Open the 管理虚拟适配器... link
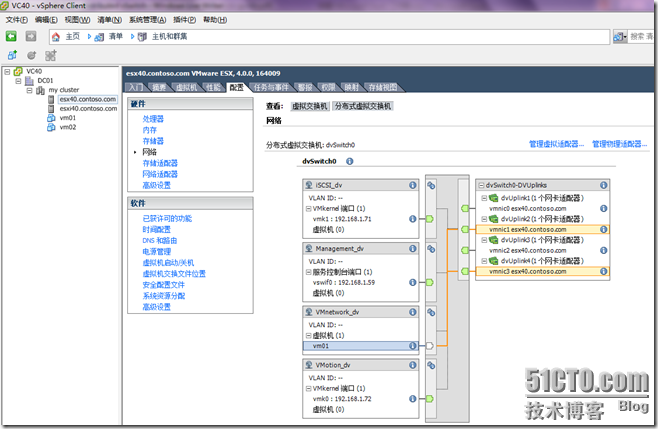This screenshot has height=429, width=658. coord(556,144)
